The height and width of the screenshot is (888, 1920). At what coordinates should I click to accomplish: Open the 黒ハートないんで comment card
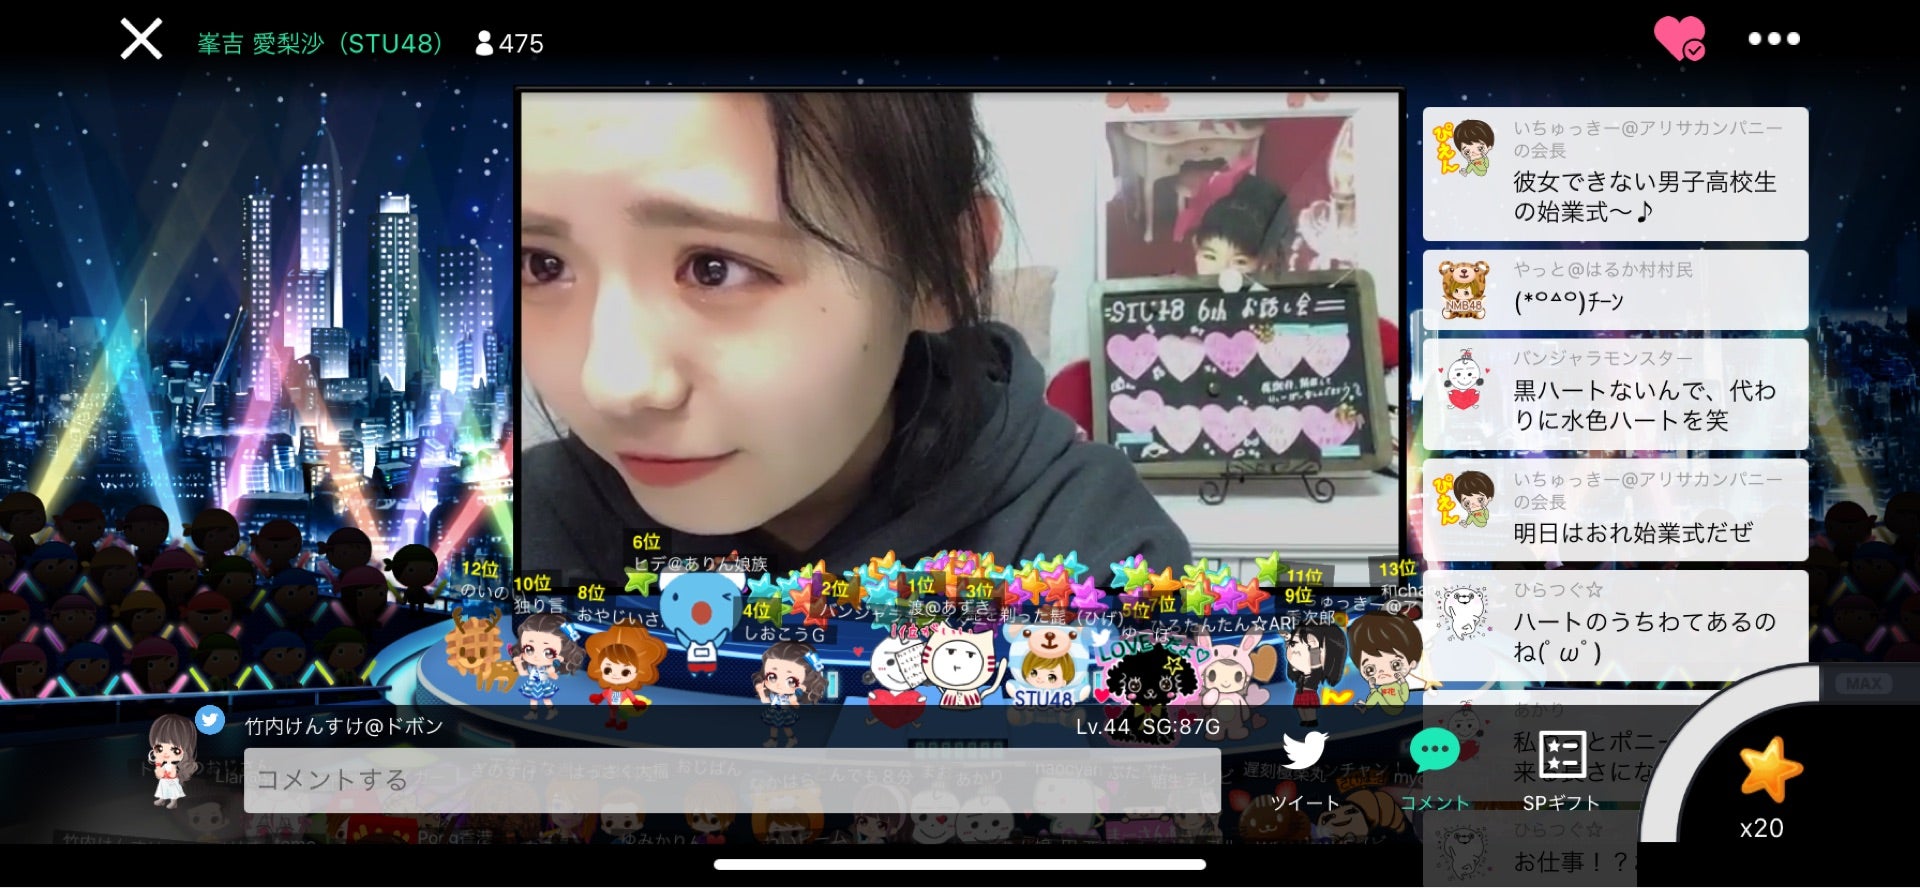point(1615,394)
